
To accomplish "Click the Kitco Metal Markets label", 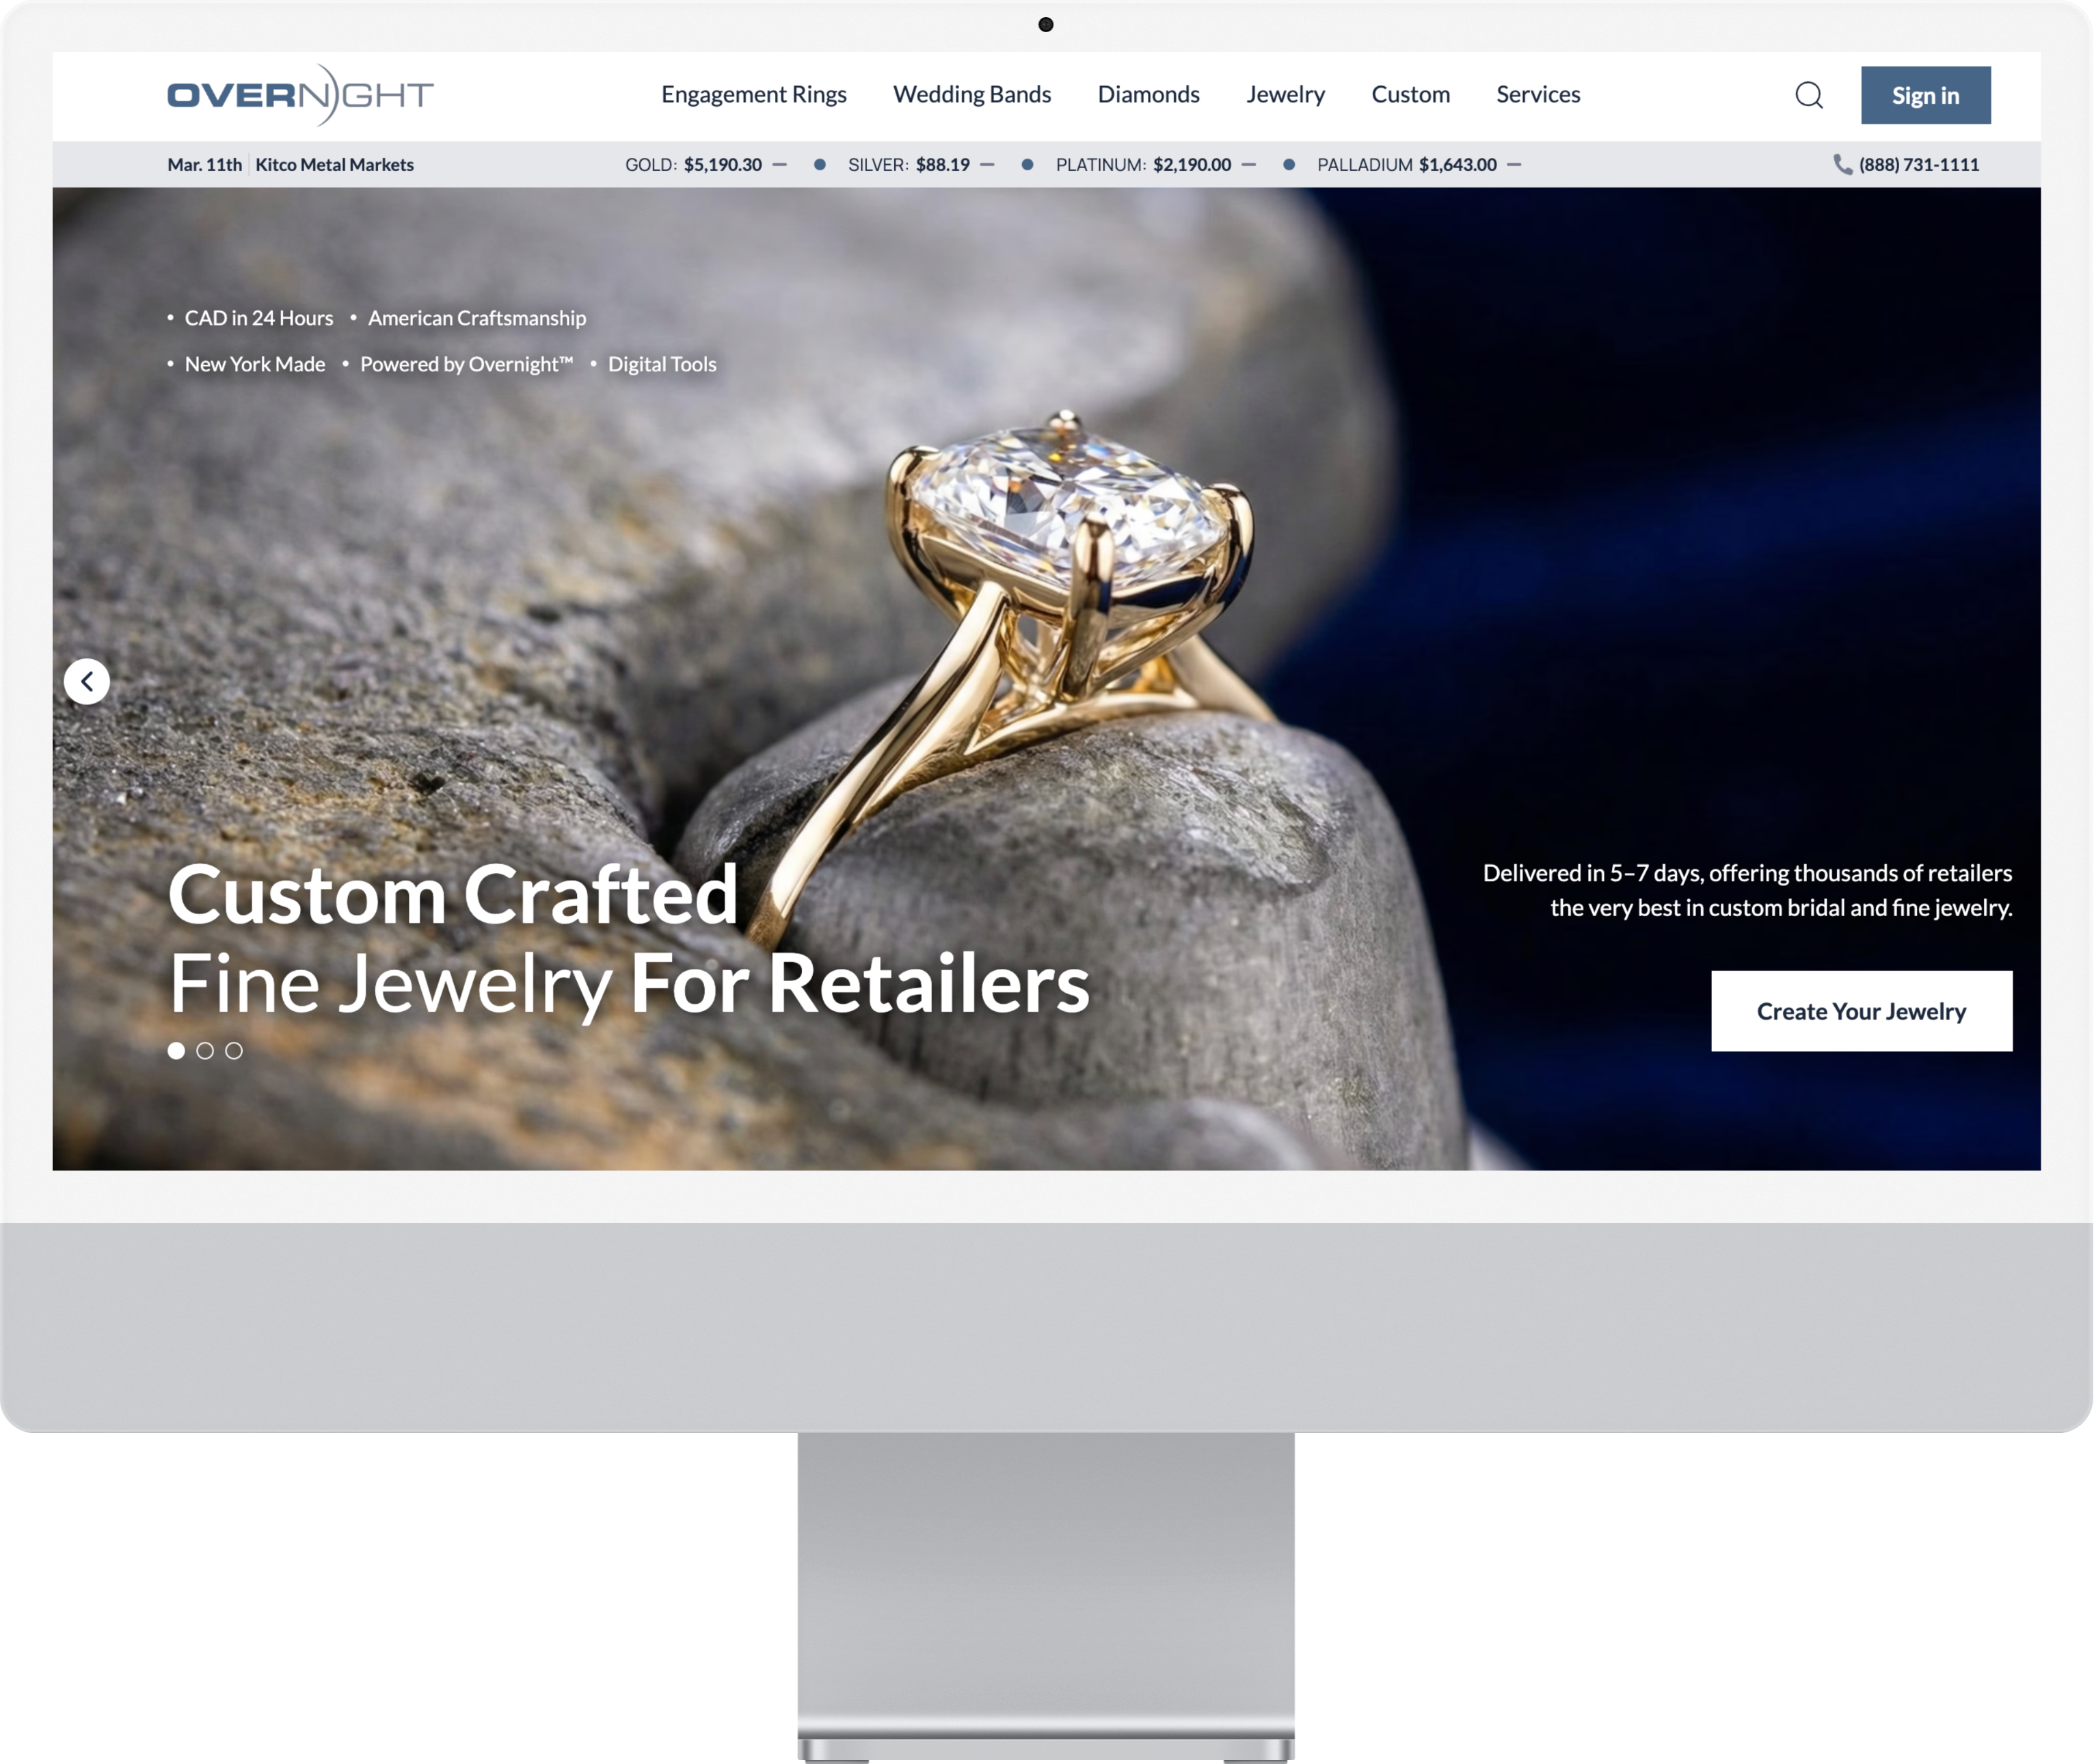I will pos(334,164).
